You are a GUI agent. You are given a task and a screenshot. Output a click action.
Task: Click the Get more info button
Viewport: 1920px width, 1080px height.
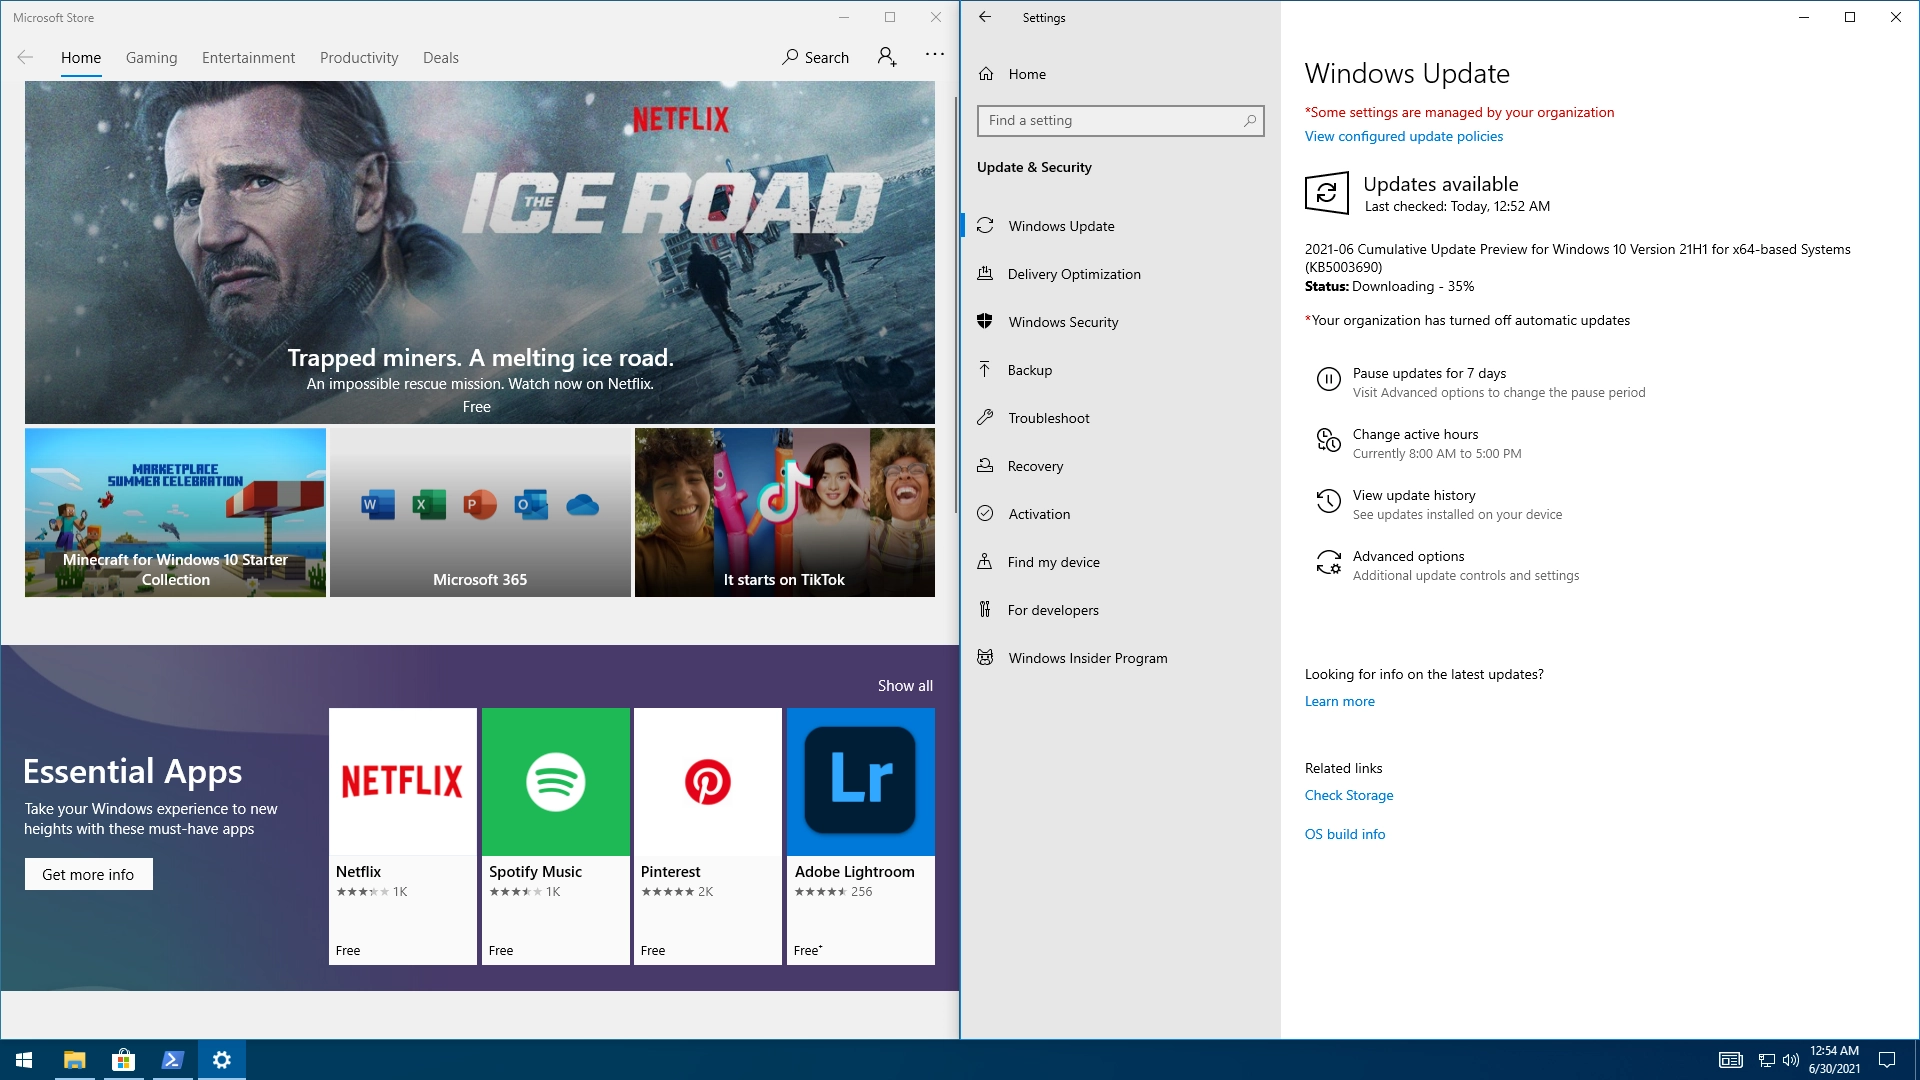tap(88, 874)
